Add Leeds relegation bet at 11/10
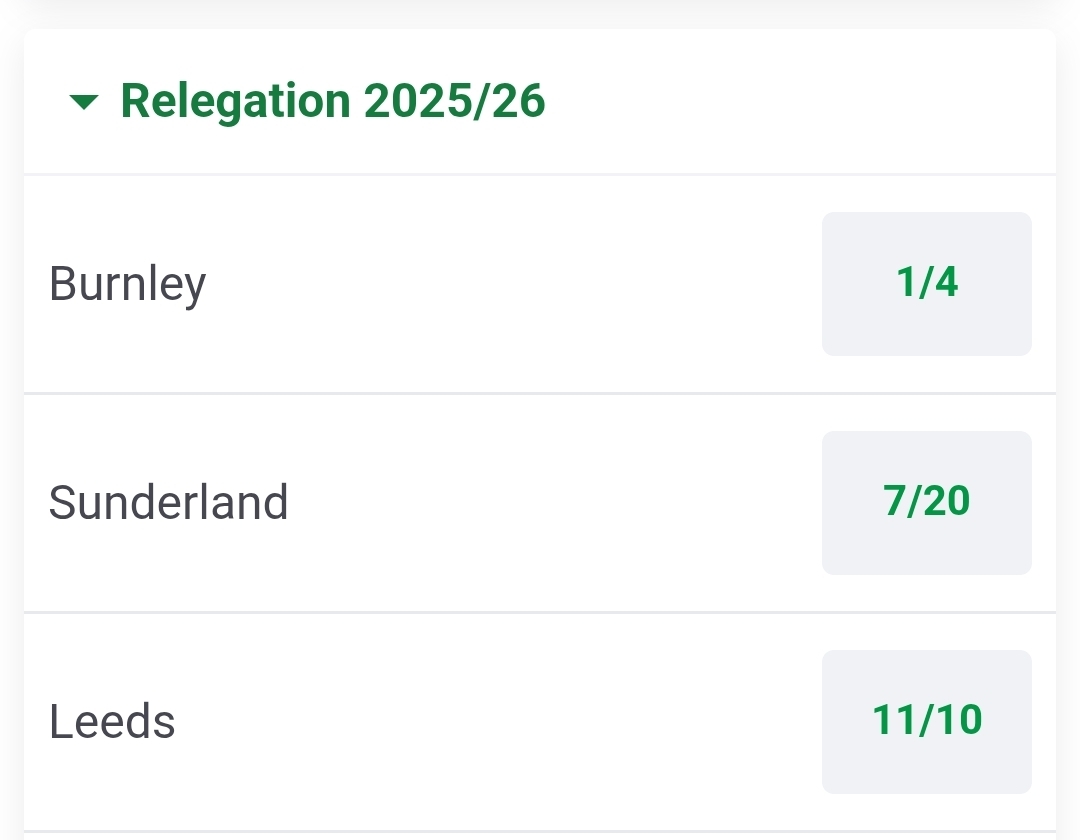This screenshot has height=840, width=1080. 926,721
